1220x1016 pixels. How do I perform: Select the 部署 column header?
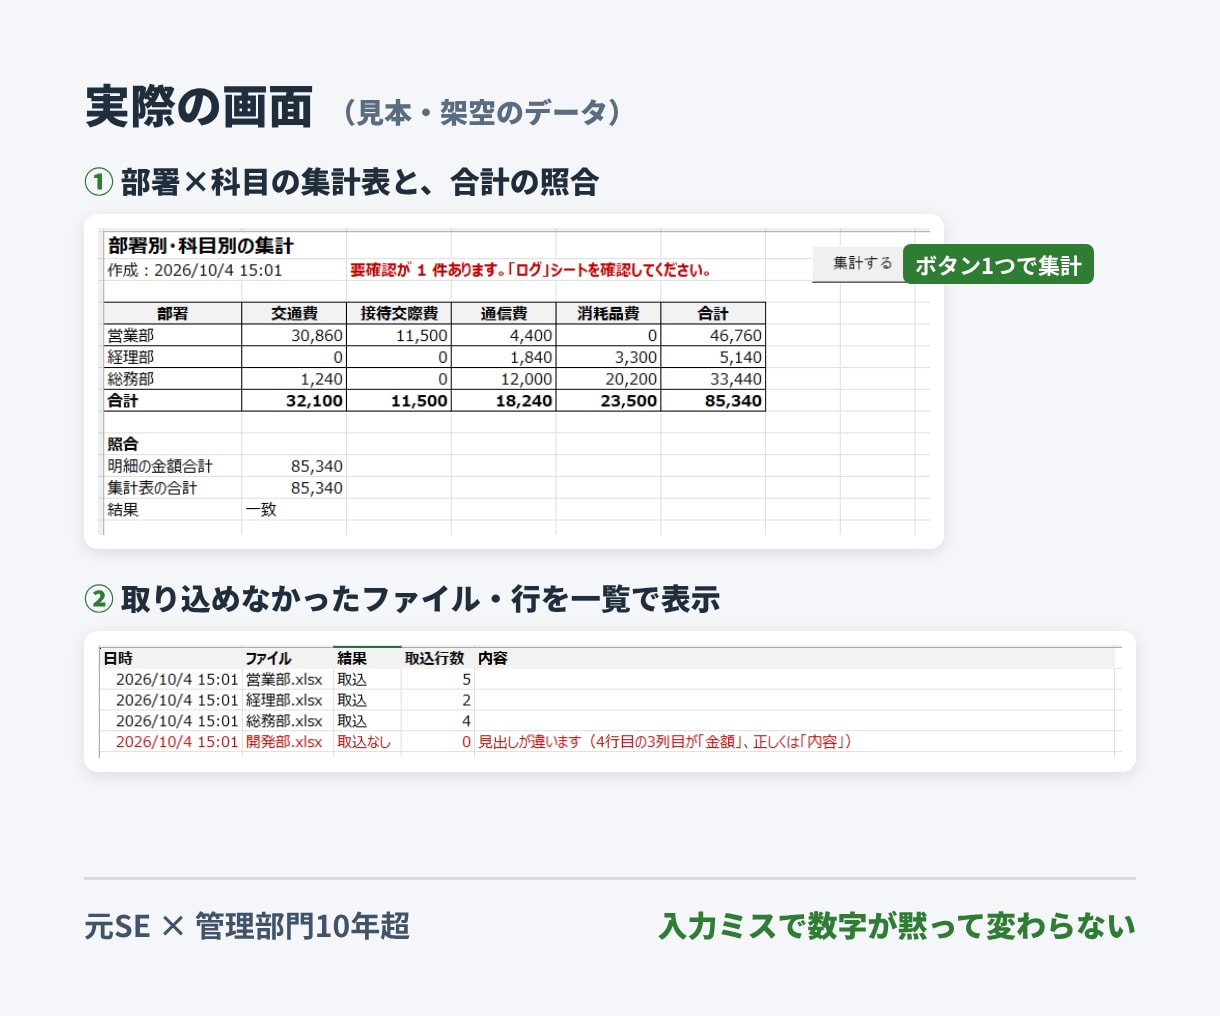click(172, 313)
